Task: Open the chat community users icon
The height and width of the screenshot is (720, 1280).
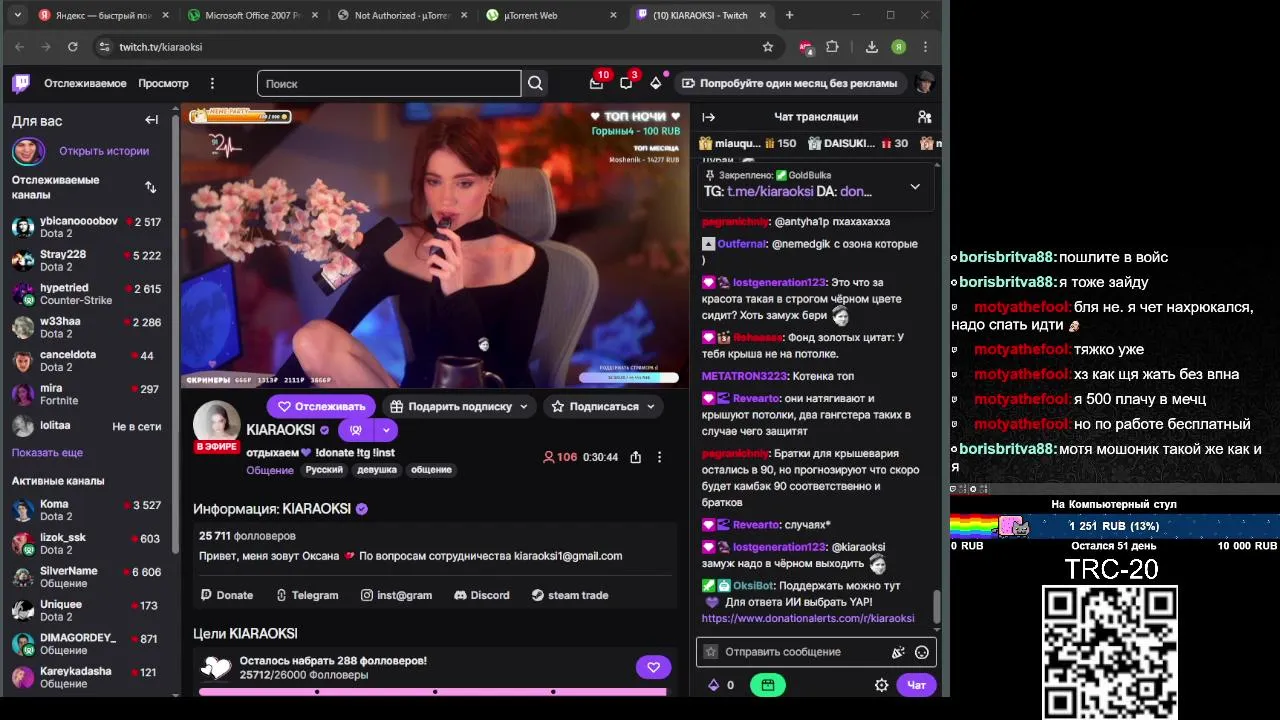Action: [x=924, y=117]
